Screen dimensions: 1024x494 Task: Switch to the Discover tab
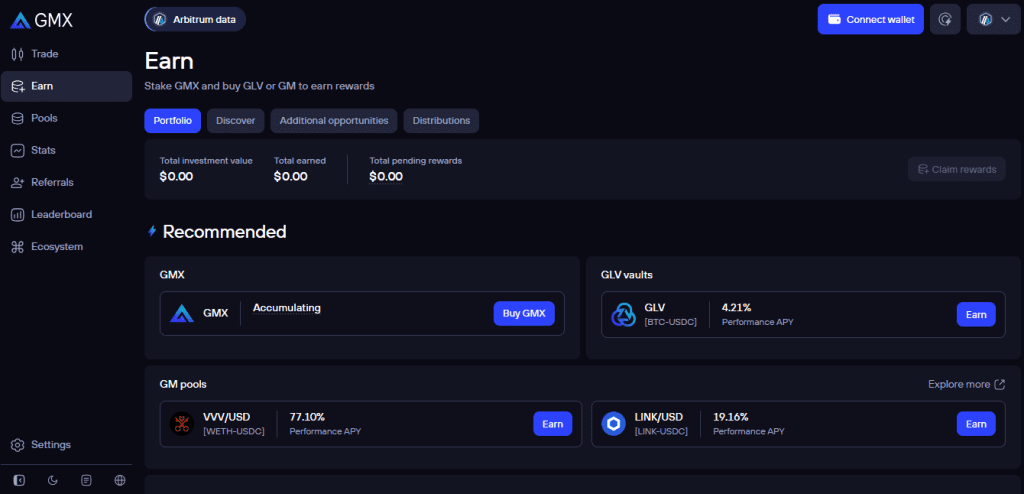tap(236, 121)
